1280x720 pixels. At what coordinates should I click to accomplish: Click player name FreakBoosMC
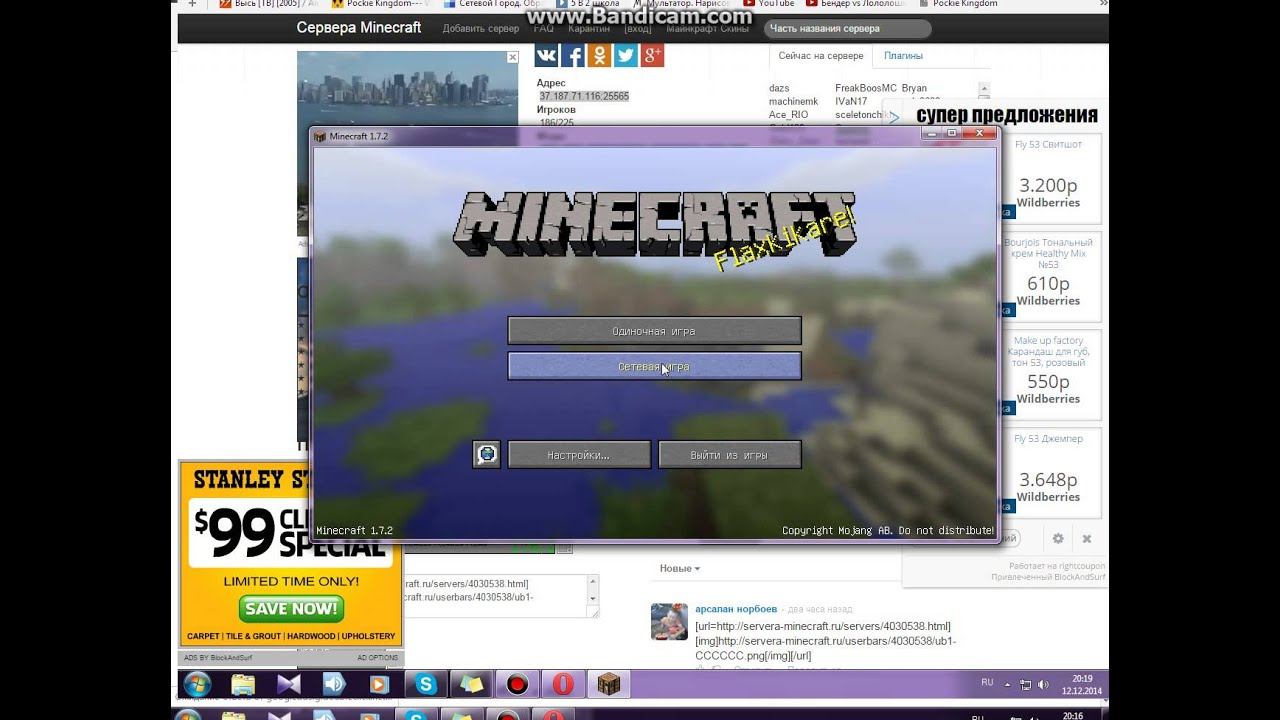[866, 88]
